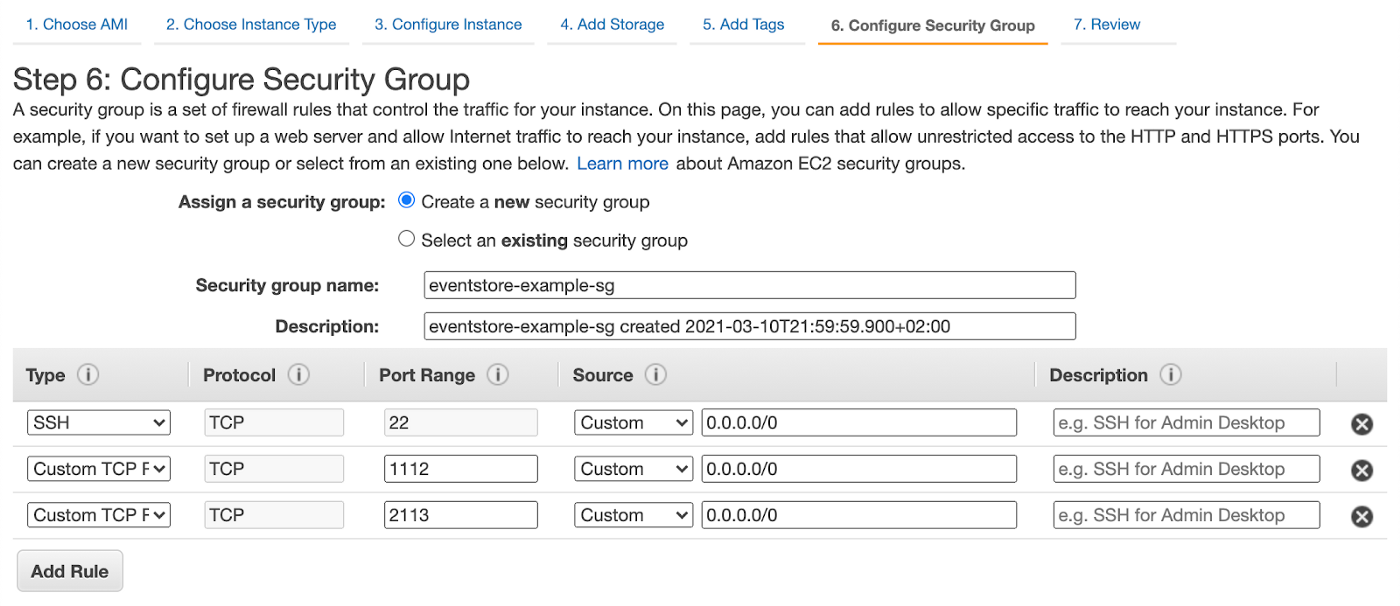Remove the port 2113 rule

tap(1362, 516)
